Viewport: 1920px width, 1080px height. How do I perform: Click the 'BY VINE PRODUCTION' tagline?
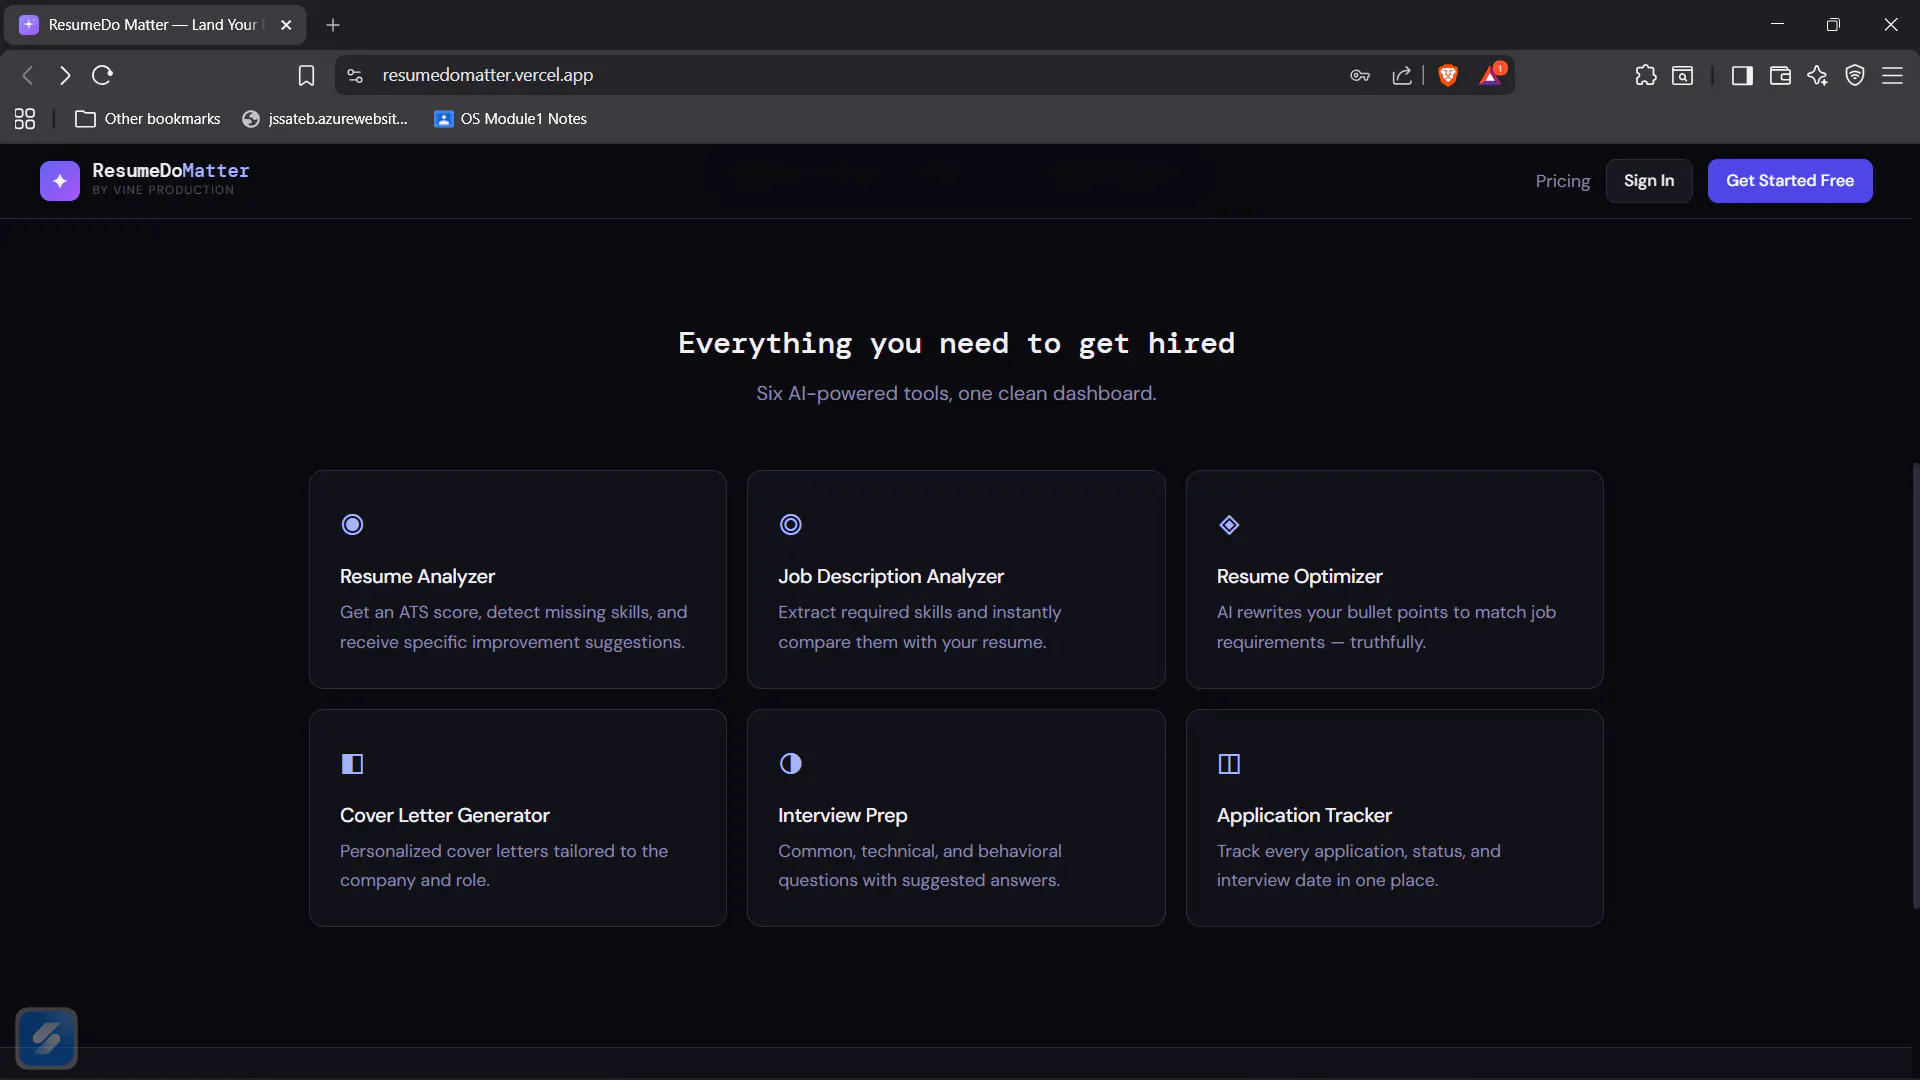[163, 190]
